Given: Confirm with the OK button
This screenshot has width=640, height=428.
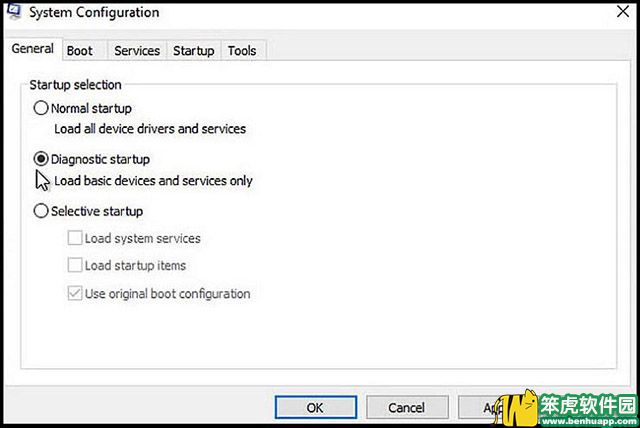Looking at the screenshot, I should pyautogui.click(x=316, y=407).
